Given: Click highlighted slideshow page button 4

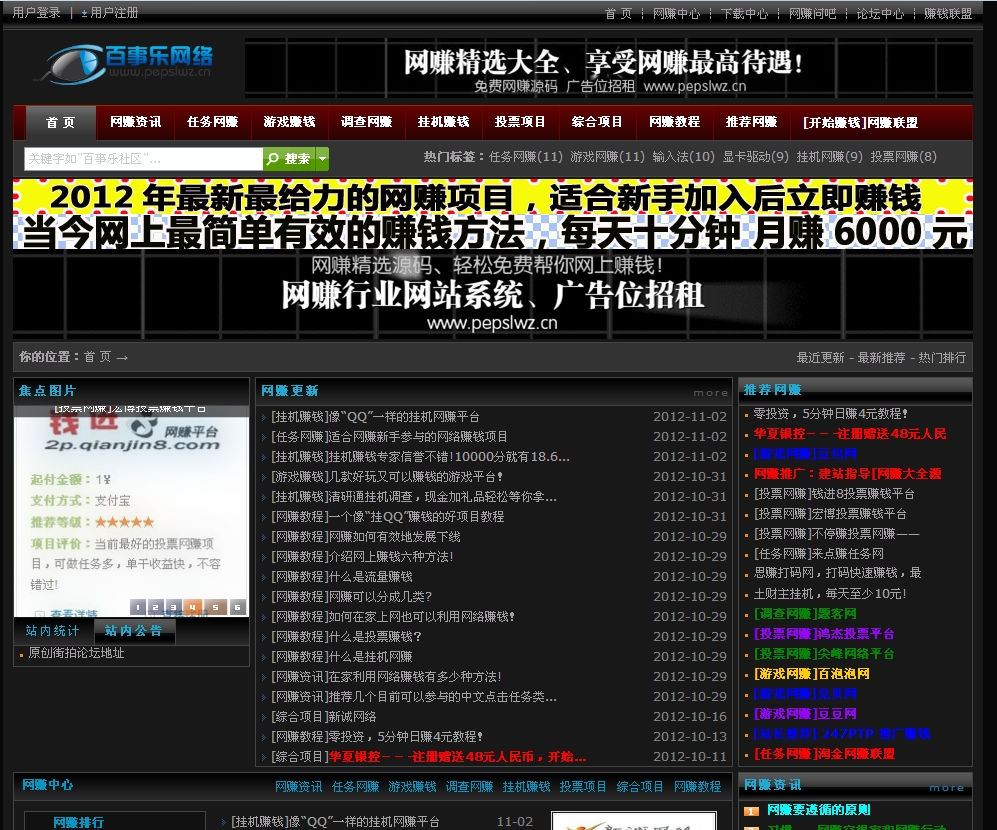Looking at the screenshot, I should click(x=193, y=607).
